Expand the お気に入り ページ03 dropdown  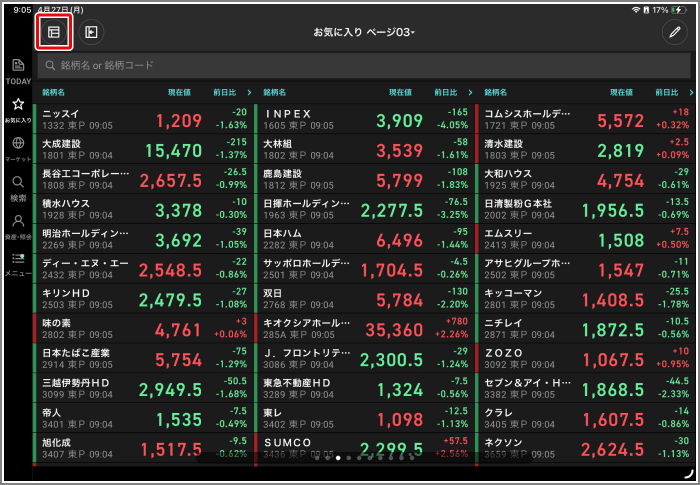[364, 32]
